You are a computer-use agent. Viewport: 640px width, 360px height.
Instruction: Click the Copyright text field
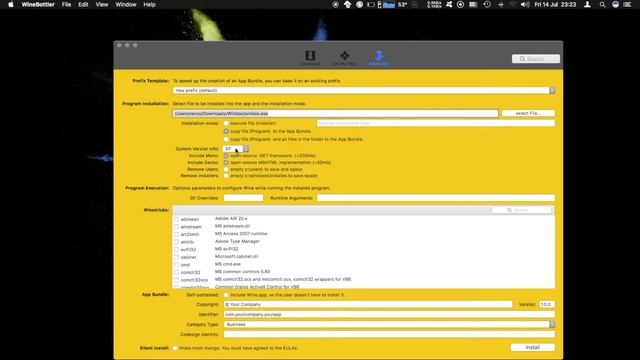pos(368,304)
